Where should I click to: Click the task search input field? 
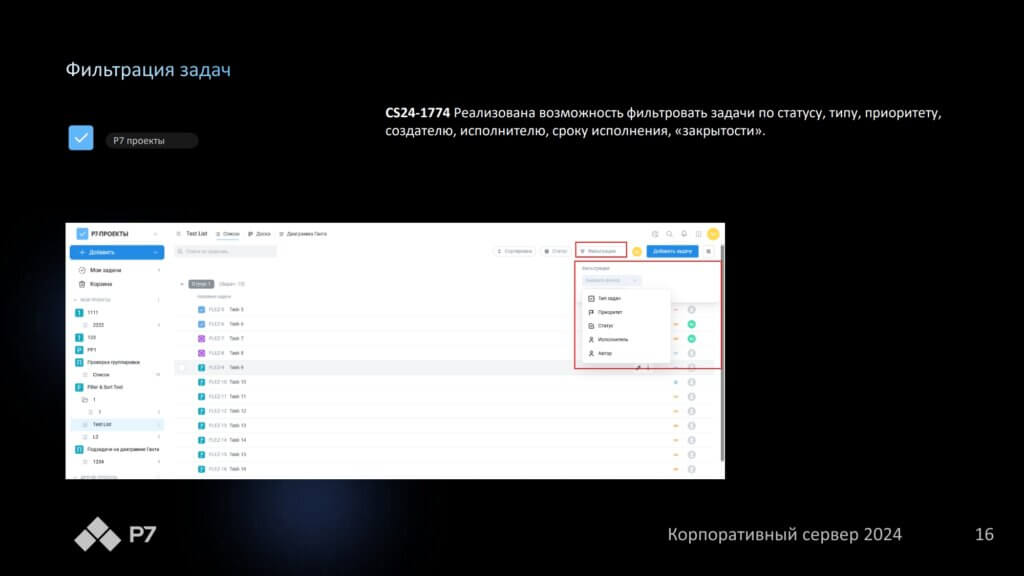(x=225, y=251)
